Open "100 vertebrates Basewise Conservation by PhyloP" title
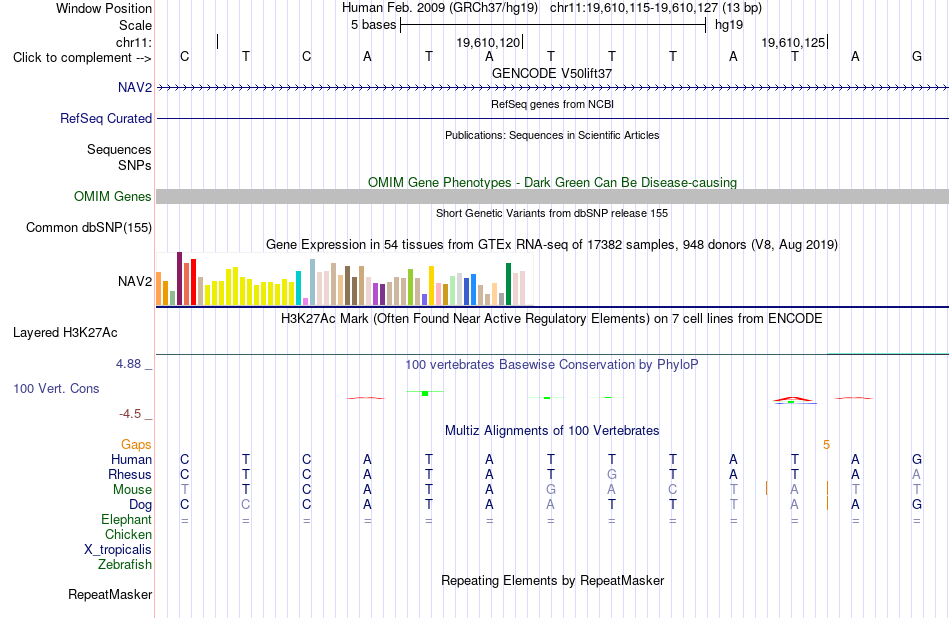 tap(552, 365)
